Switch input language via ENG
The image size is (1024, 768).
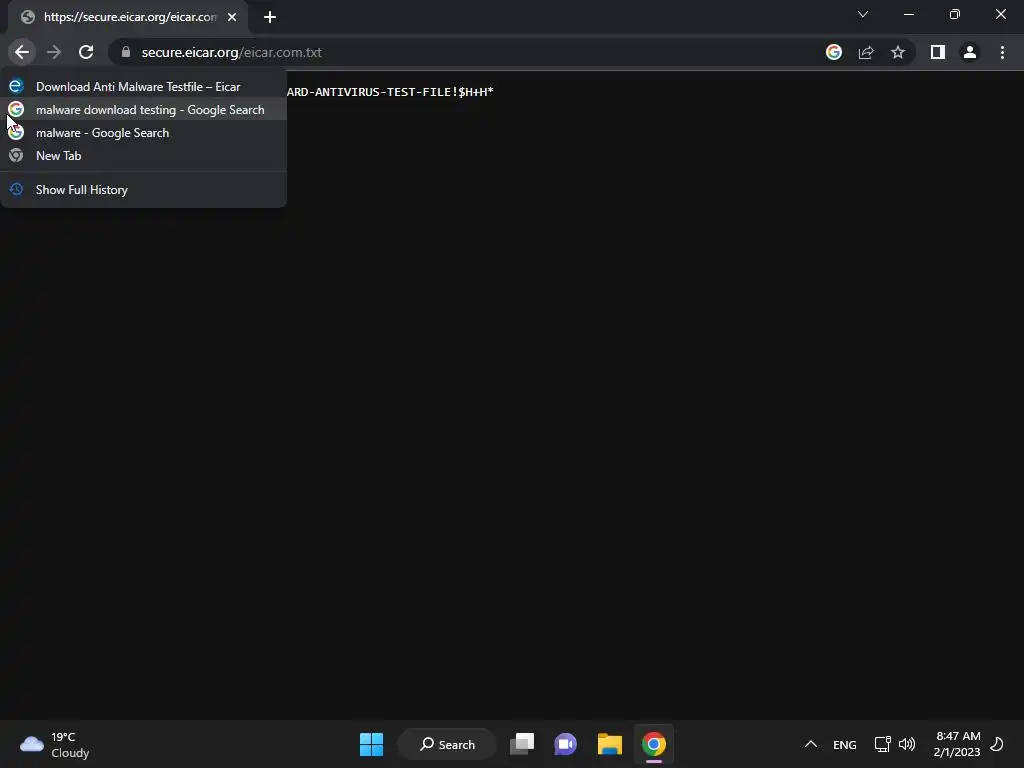click(844, 744)
